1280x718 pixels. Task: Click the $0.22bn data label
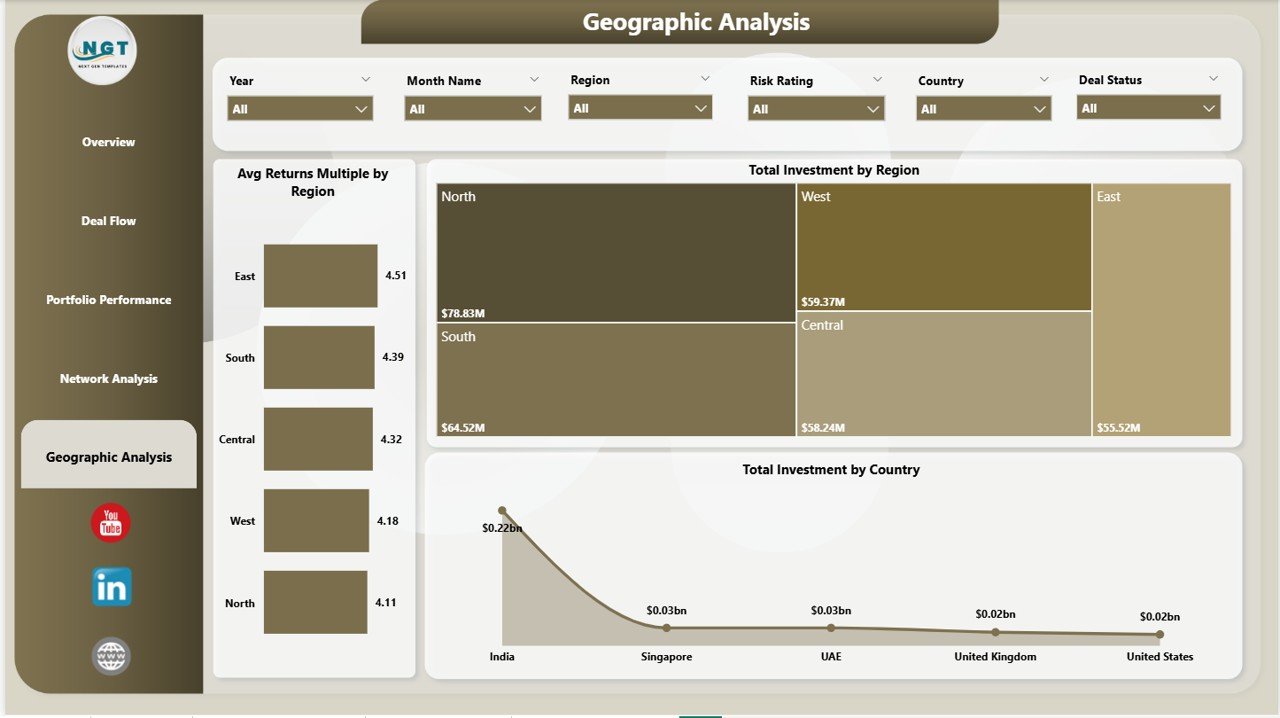502,527
